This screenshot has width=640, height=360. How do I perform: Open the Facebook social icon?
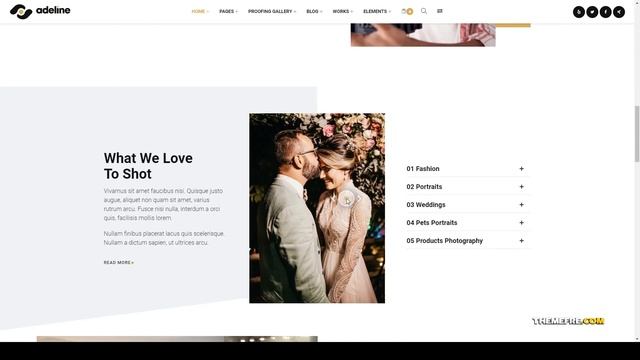tap(605, 12)
